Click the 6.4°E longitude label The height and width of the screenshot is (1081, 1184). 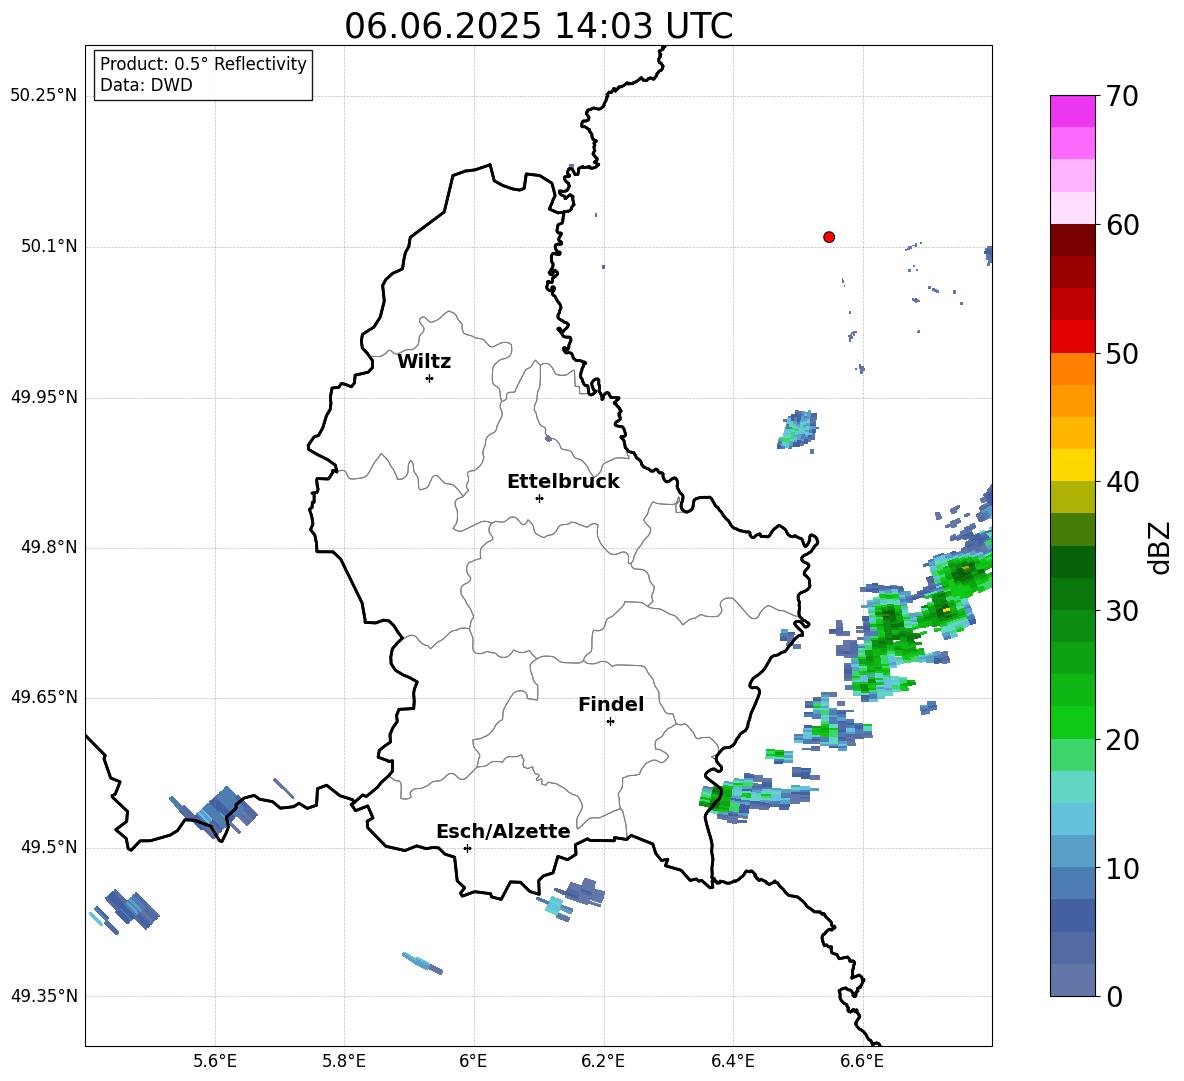tap(732, 1061)
